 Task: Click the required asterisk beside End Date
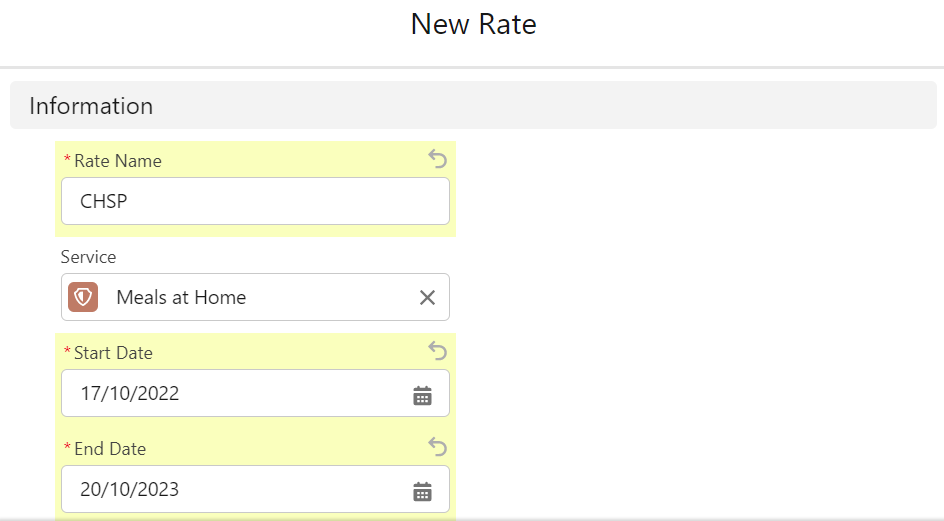pyautogui.click(x=67, y=448)
